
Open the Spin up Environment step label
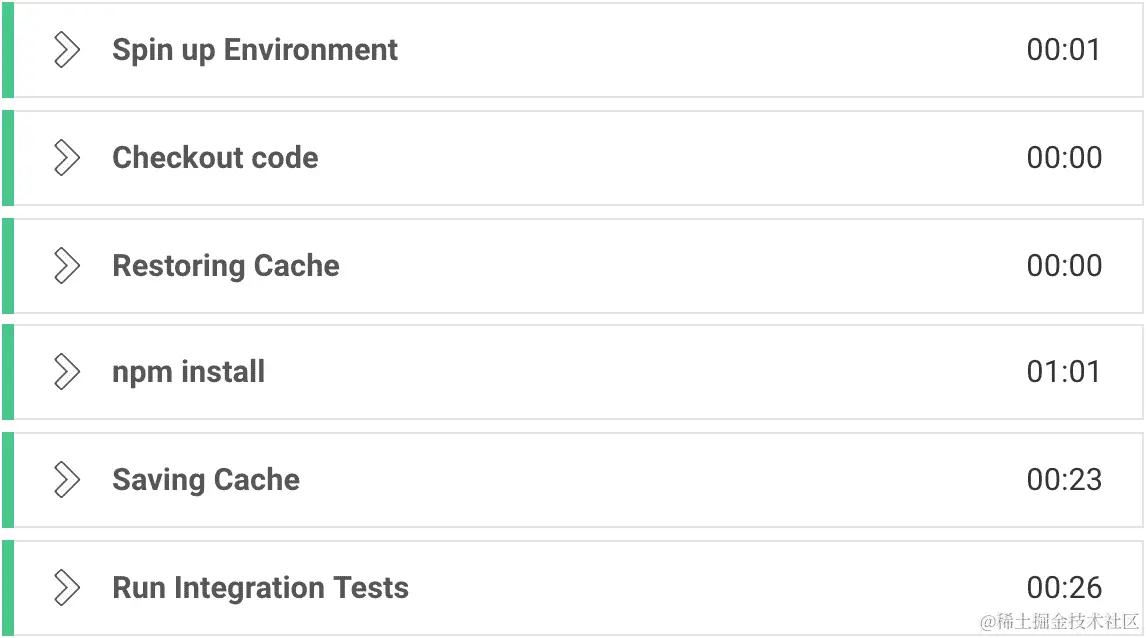pyautogui.click(x=255, y=50)
